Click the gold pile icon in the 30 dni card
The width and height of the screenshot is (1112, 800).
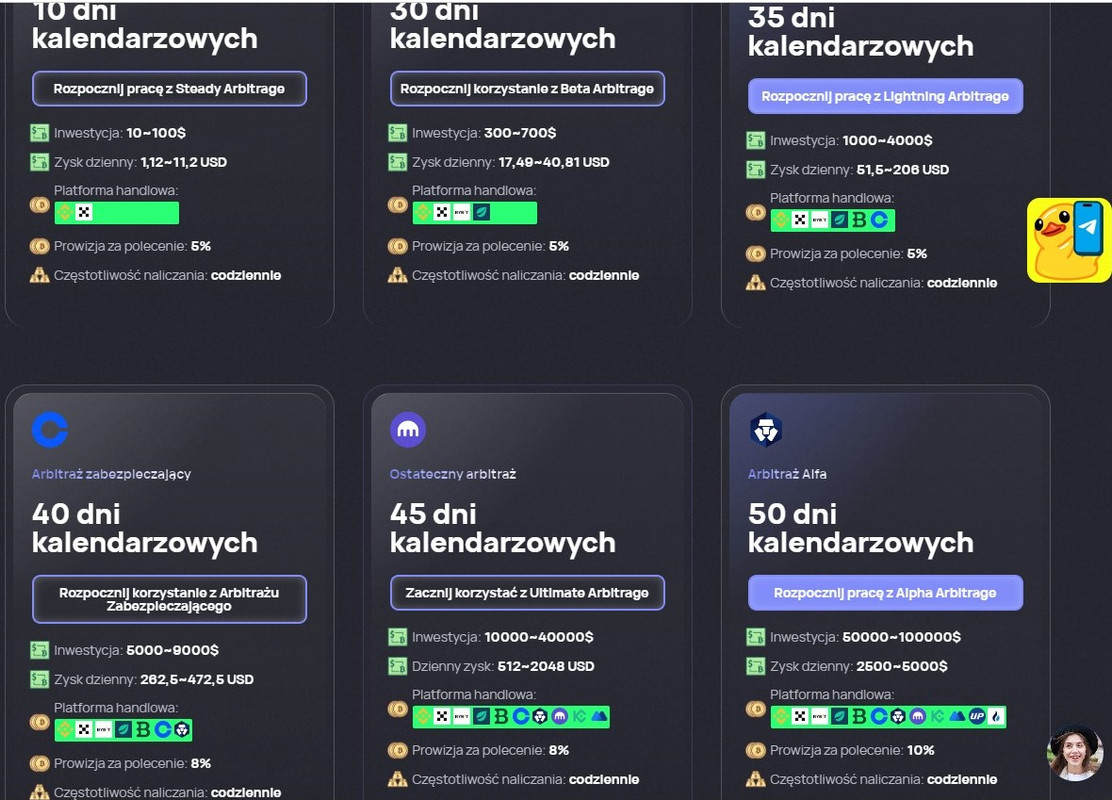[x=398, y=275]
